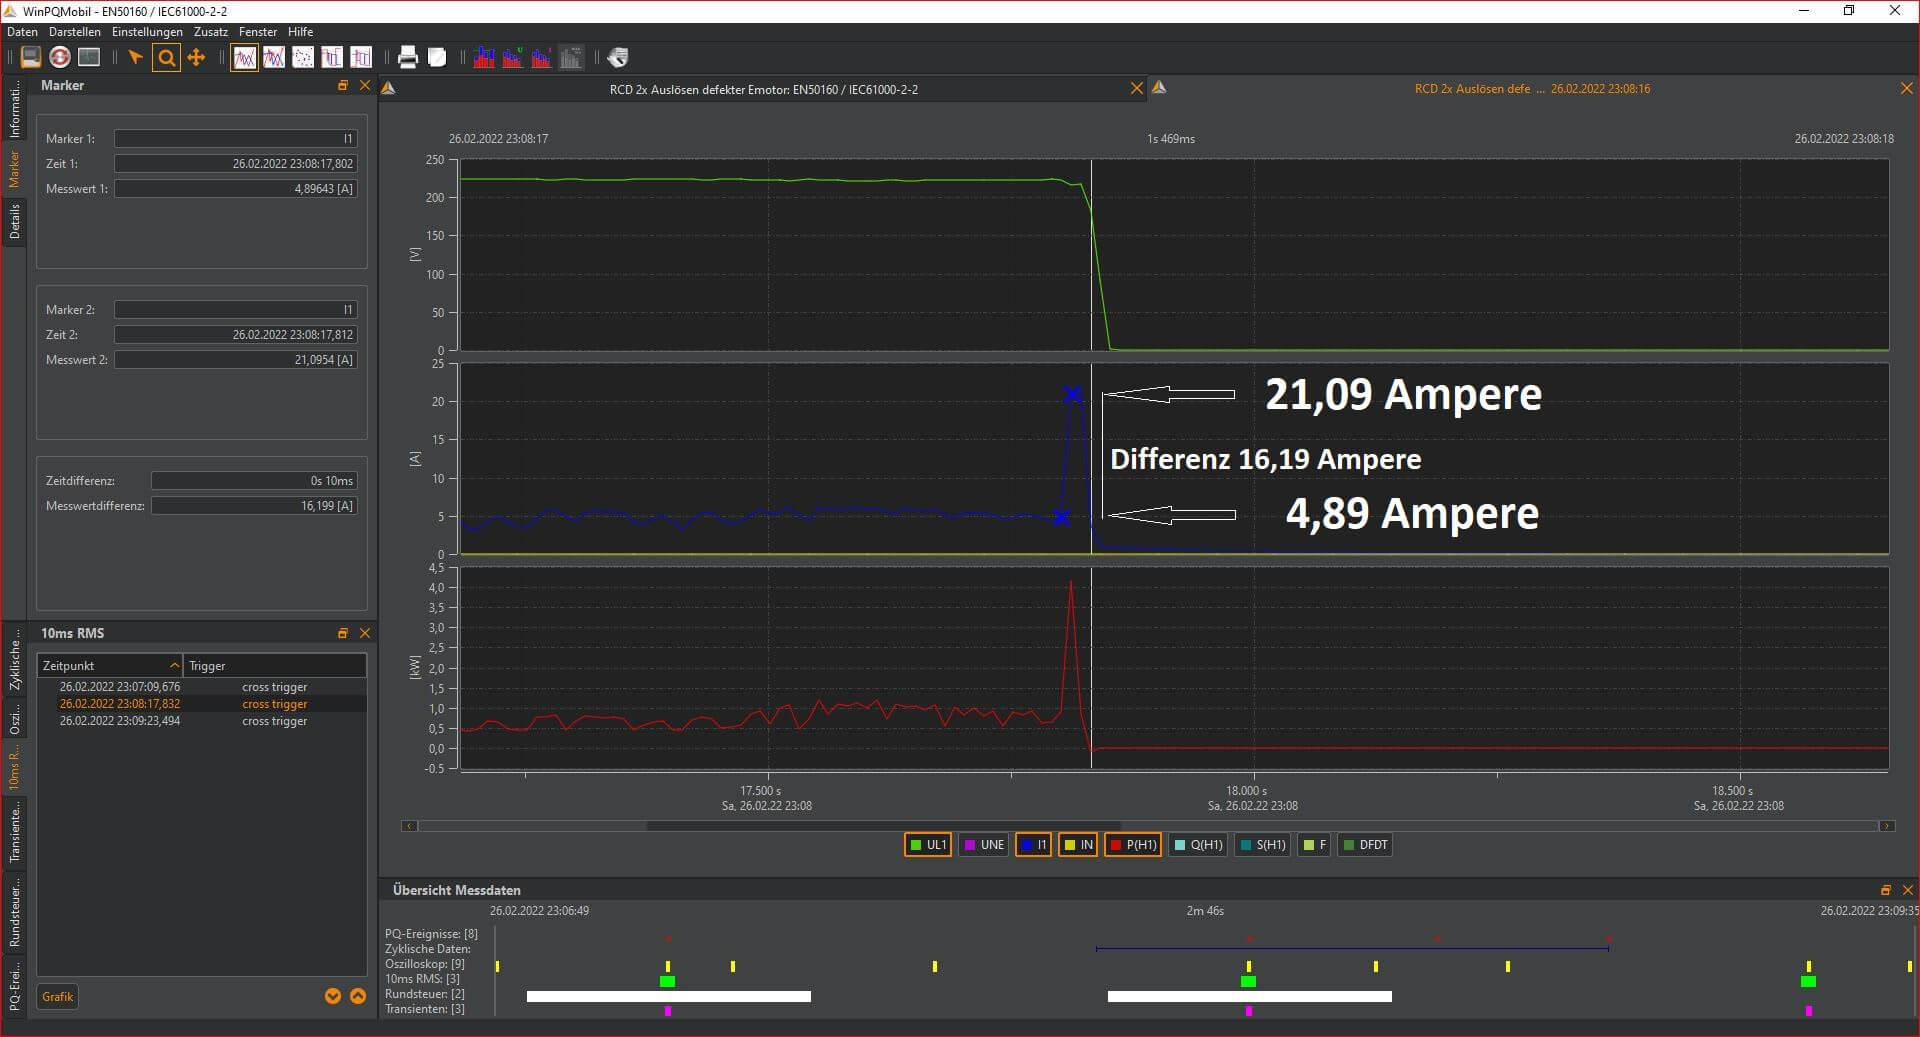The width and height of the screenshot is (1920, 1037).
Task: Select the 23:07:09,676 cross trigger row
Action: pos(202,687)
